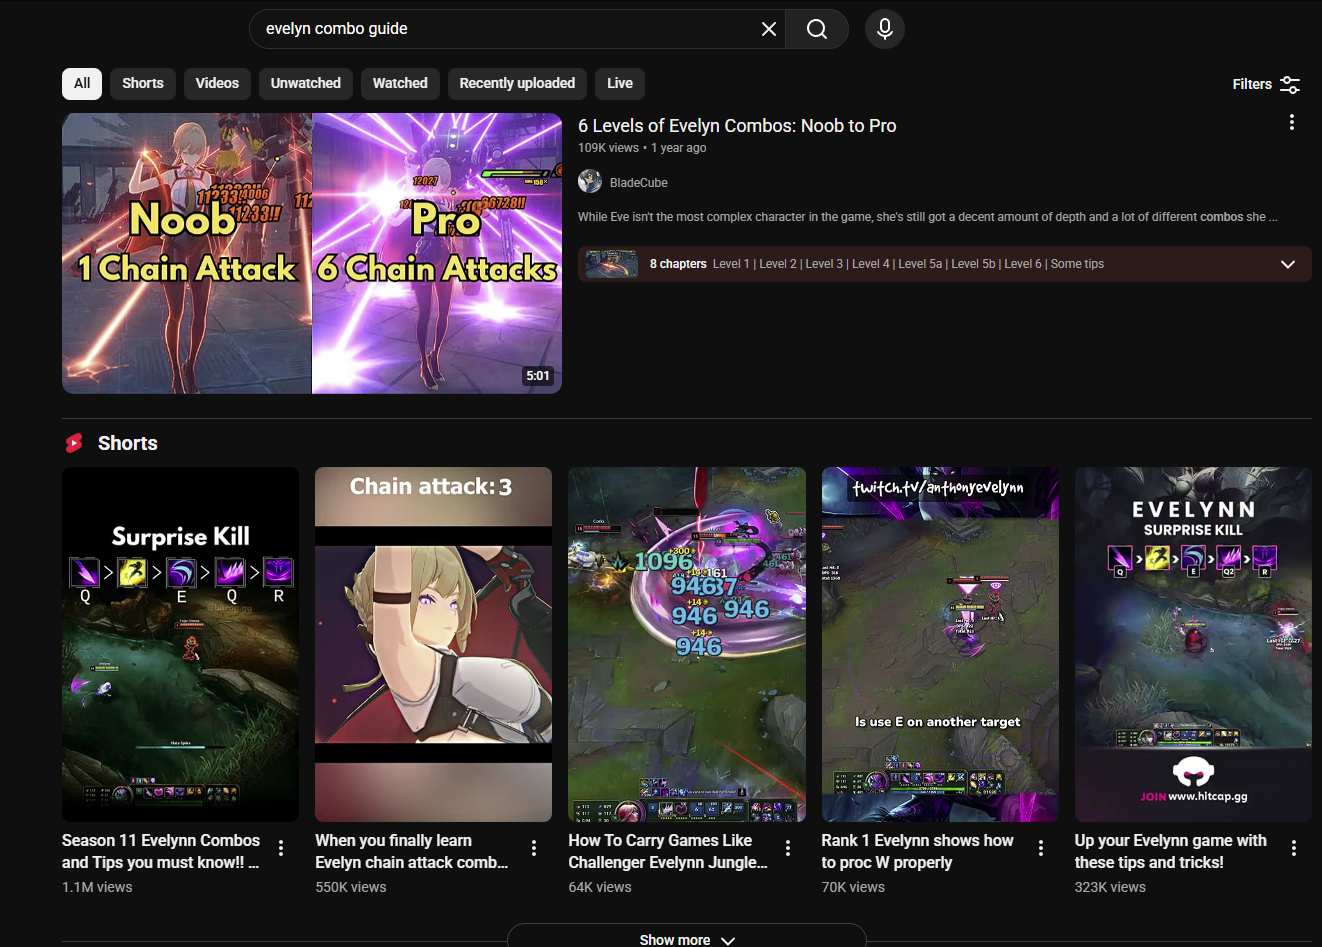Click the 8 chapters preview thumbnail

[x=612, y=264]
